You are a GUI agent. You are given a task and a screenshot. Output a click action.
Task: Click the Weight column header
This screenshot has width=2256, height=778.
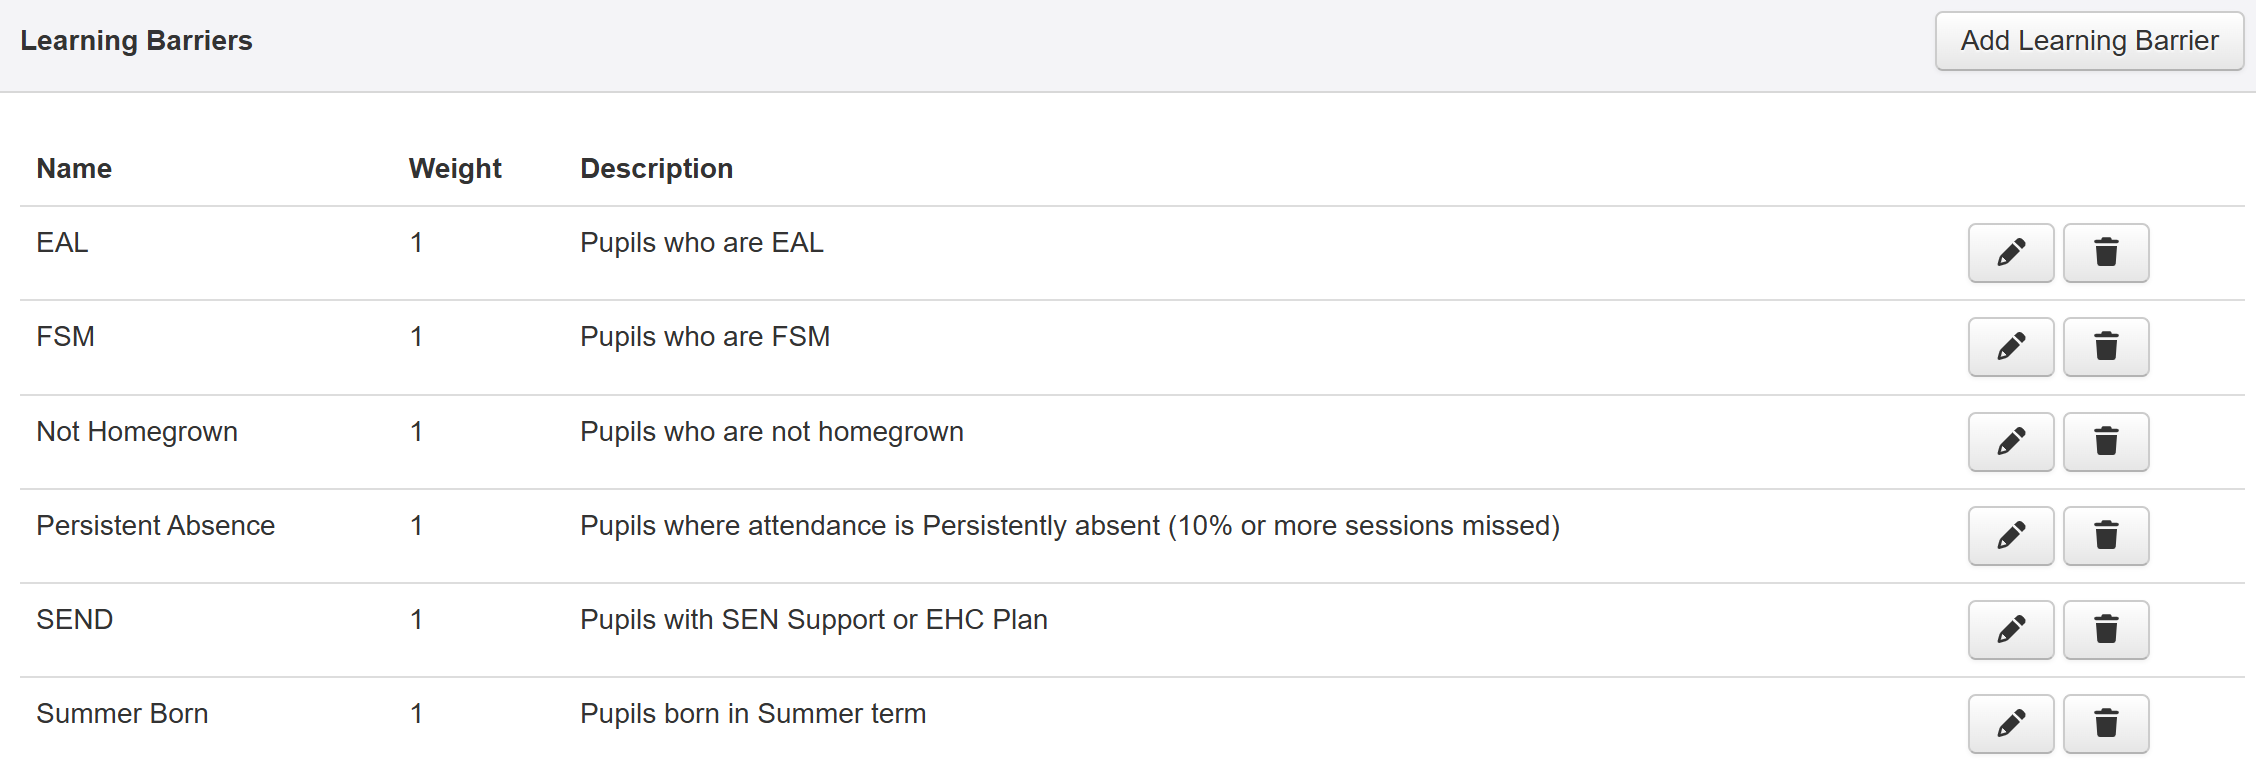(455, 168)
